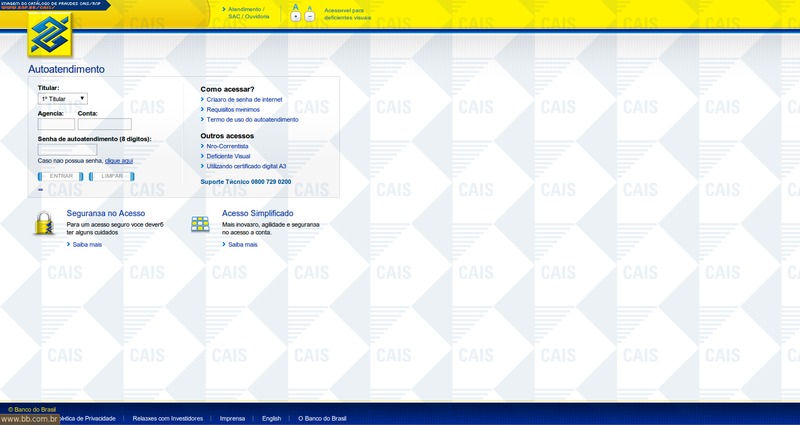Image resolution: width=800 pixels, height=425 pixels.
Task: Open Atendimento / SAC / Ouvidoria link
Action: (248, 13)
